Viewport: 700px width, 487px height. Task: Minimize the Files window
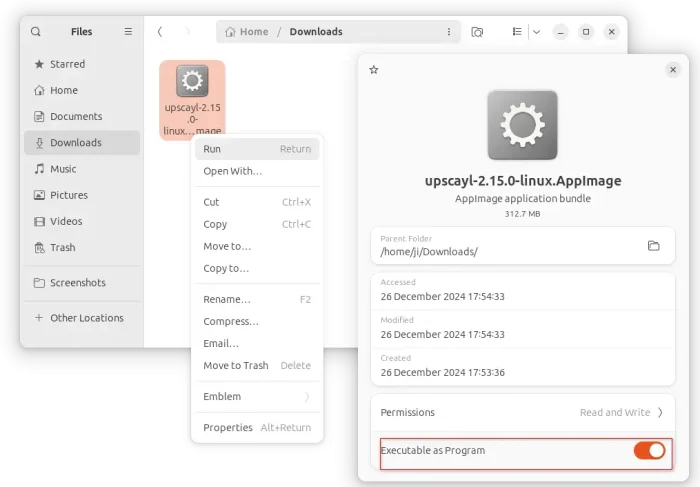[x=560, y=32]
